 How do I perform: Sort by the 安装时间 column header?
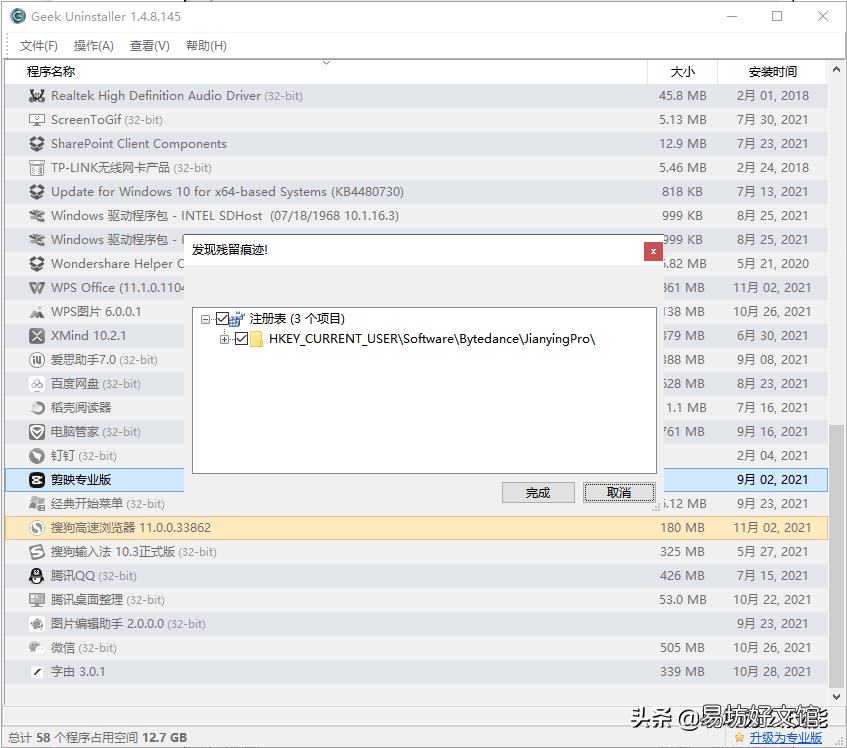pos(772,72)
